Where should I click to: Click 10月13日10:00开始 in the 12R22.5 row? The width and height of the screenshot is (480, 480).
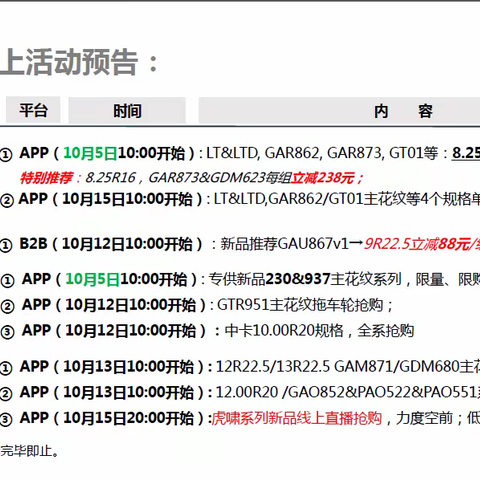[x=128, y=367]
